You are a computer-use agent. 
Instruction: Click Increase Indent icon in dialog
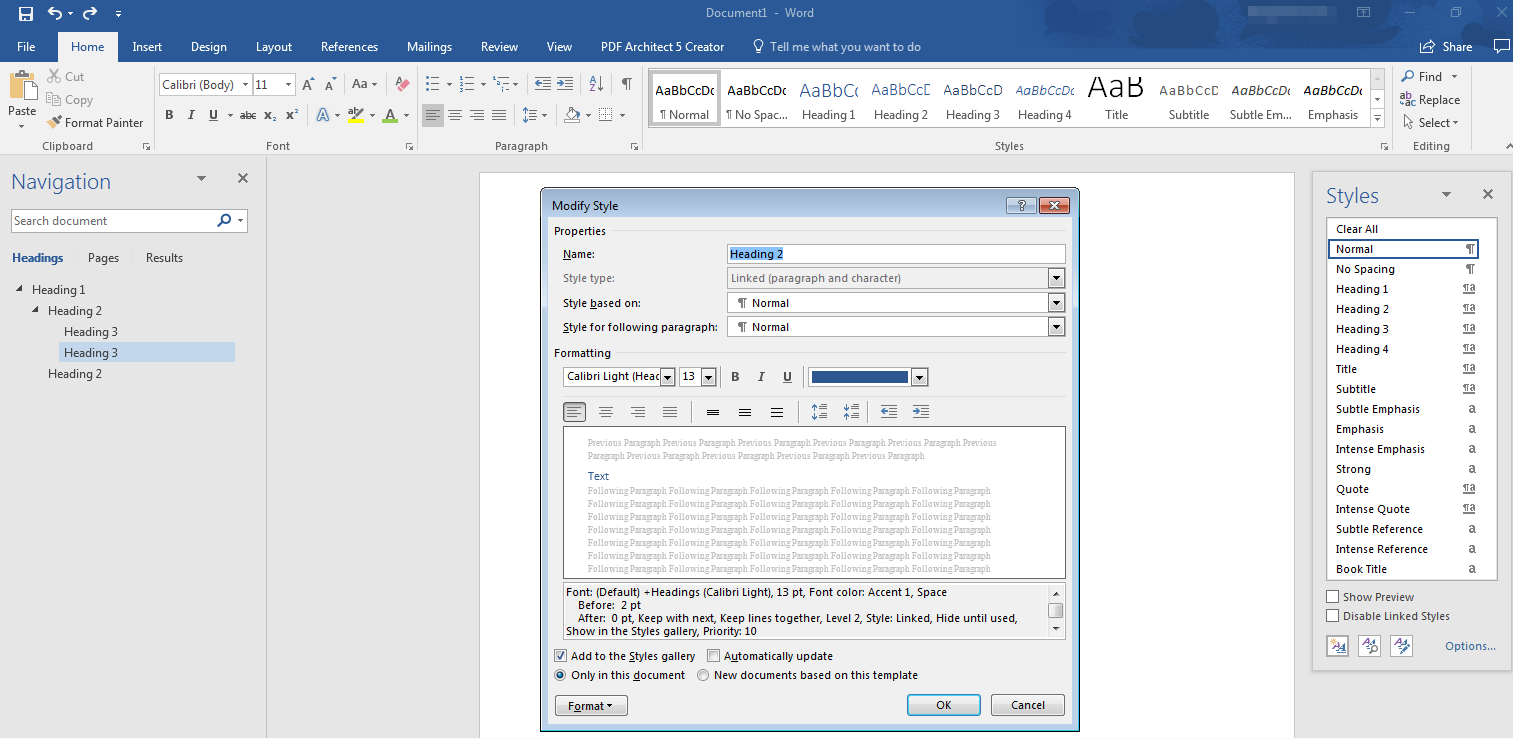pos(921,412)
